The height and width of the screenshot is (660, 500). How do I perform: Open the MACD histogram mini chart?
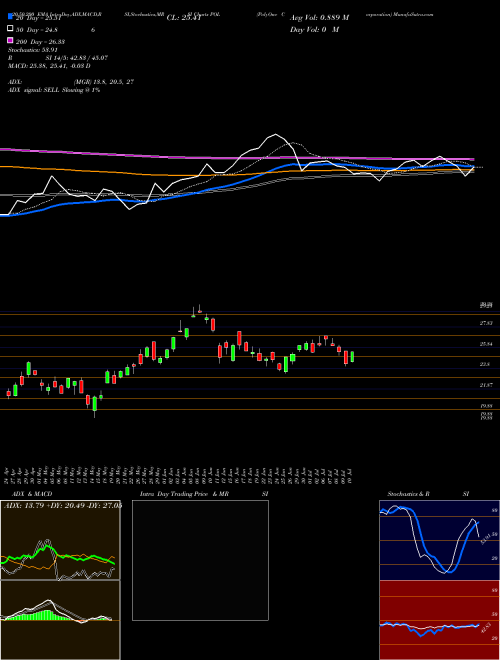[x=60, y=620]
